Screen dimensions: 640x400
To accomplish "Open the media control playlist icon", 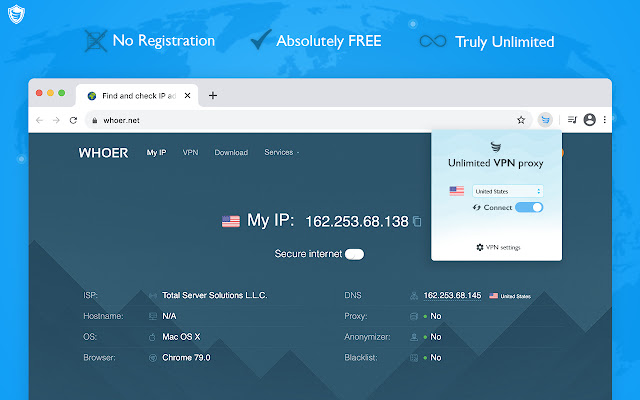I will point(572,120).
